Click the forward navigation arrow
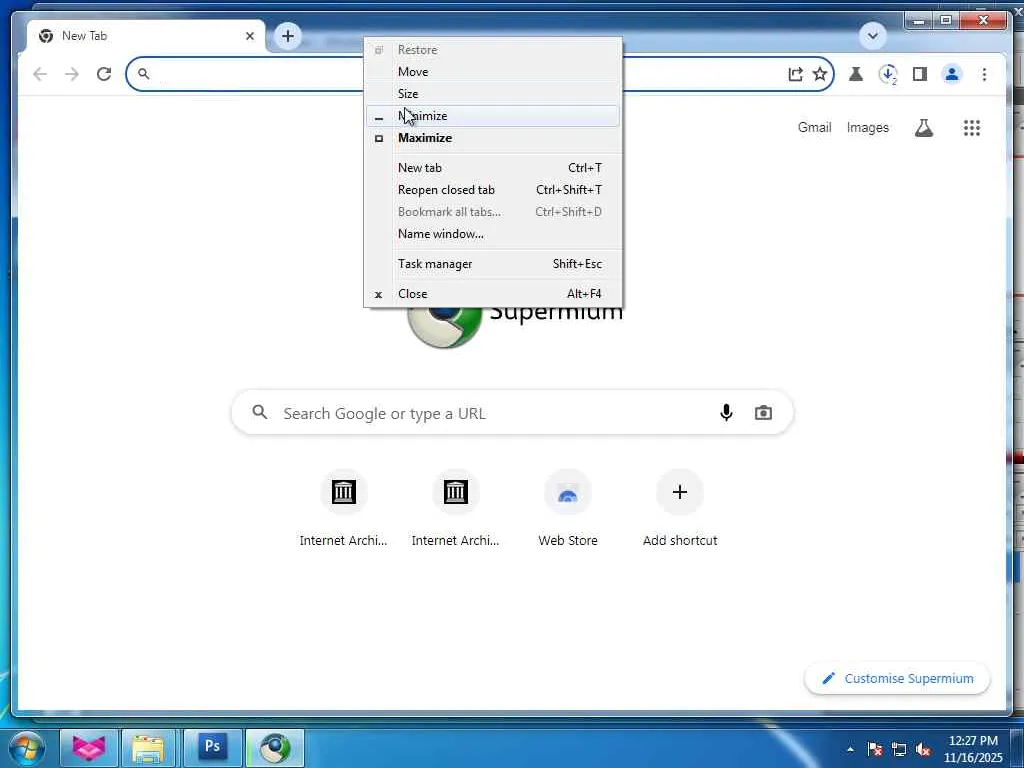This screenshot has height=768, width=1024. [x=72, y=74]
